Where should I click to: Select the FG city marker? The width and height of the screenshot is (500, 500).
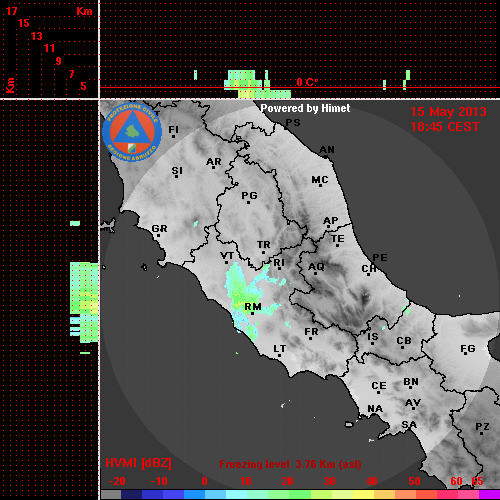(x=467, y=350)
